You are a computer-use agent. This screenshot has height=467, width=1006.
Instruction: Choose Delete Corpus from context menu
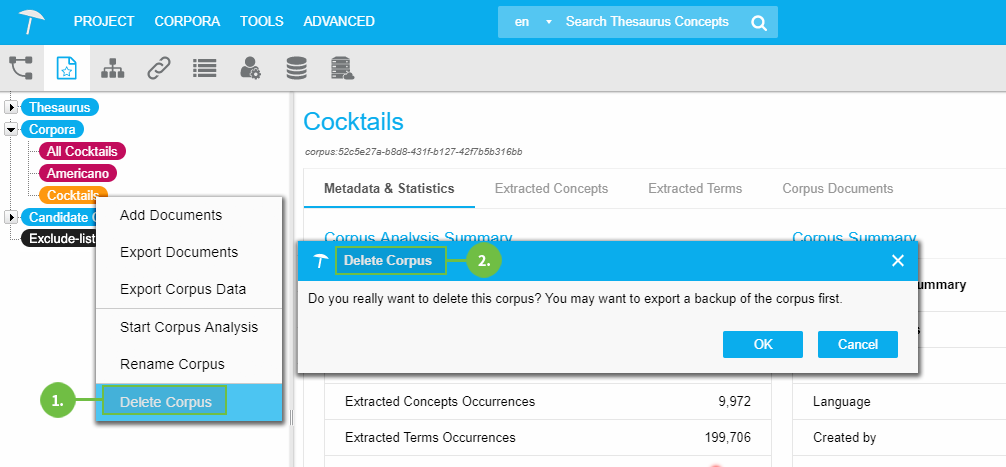(166, 402)
